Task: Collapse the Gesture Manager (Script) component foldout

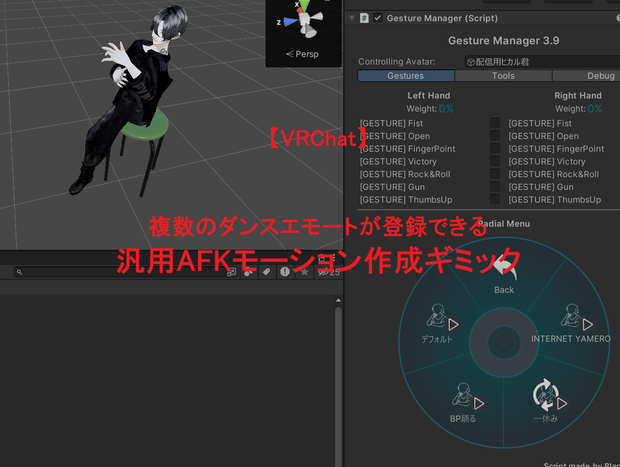Action: [352, 18]
